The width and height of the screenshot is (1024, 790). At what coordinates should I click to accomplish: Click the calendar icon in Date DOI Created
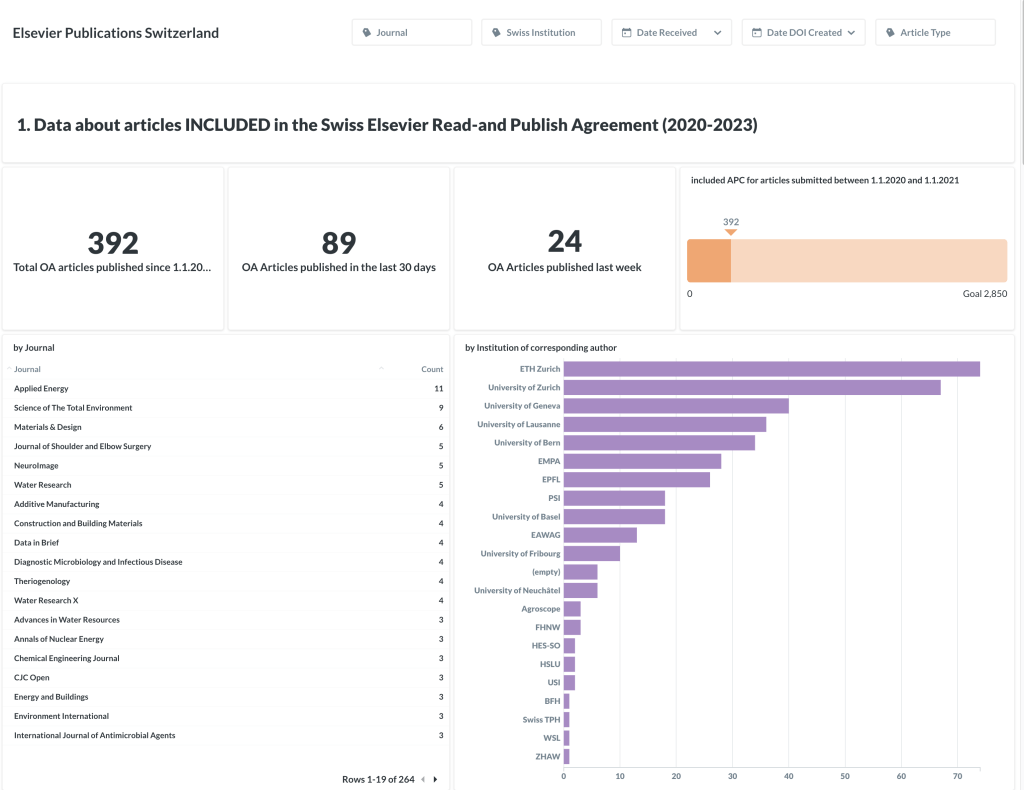(x=757, y=33)
